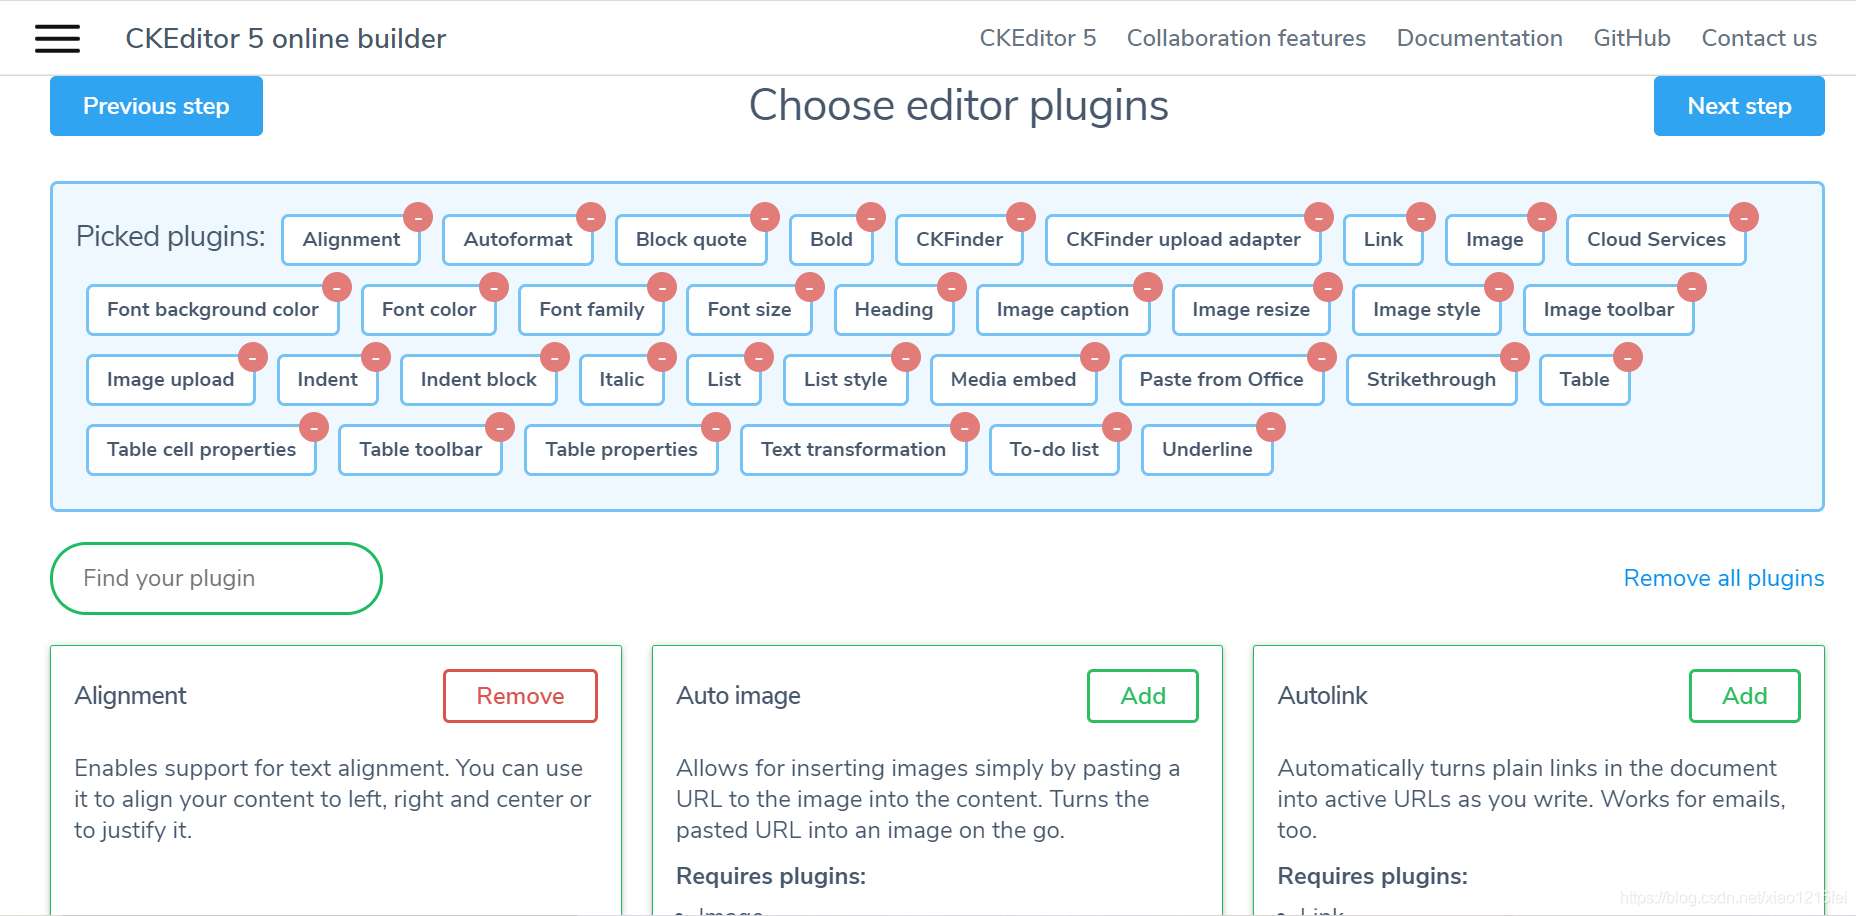Click the Remove all plugins link

1722,578
